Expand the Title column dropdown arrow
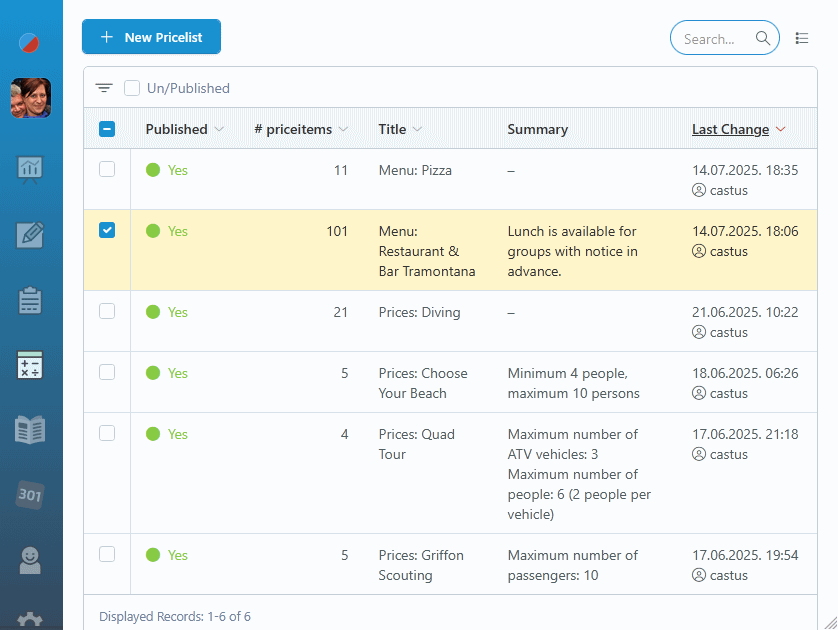The width and height of the screenshot is (838, 630). tap(417, 130)
